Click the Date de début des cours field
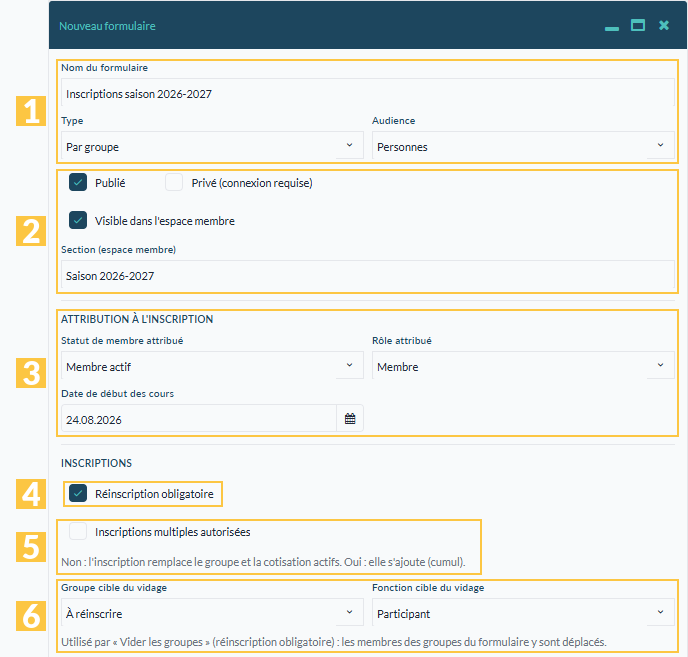The image size is (688, 657). [199, 419]
